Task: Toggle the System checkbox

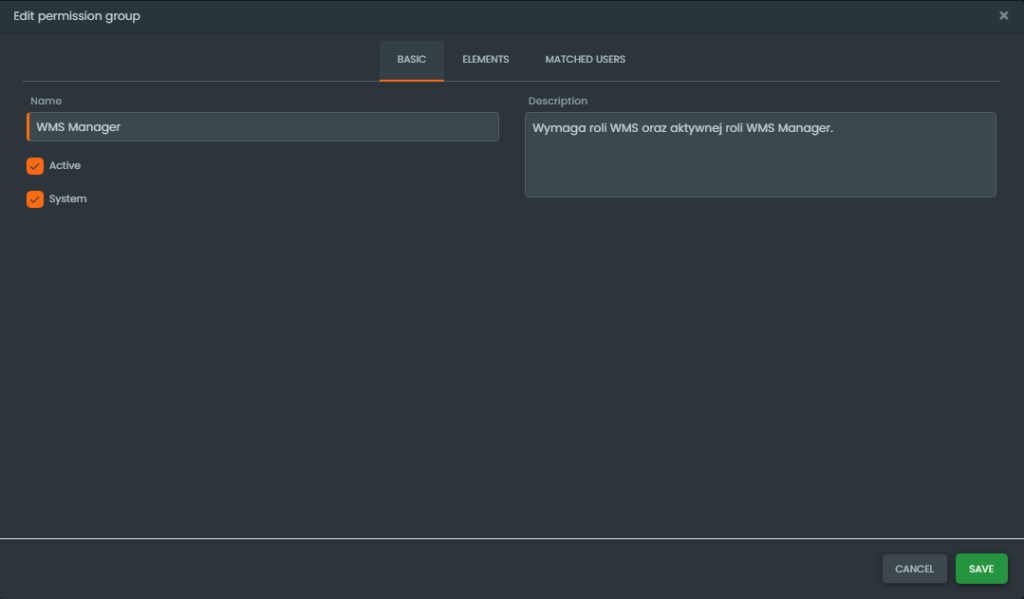Action: tap(35, 199)
